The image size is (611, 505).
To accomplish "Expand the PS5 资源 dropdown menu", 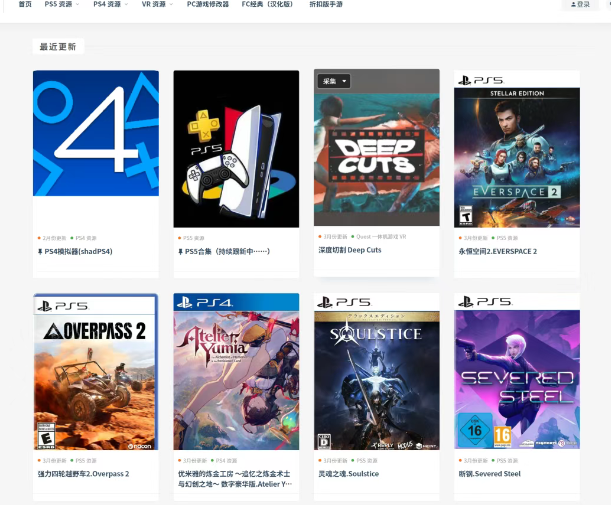I will tap(62, 4).
